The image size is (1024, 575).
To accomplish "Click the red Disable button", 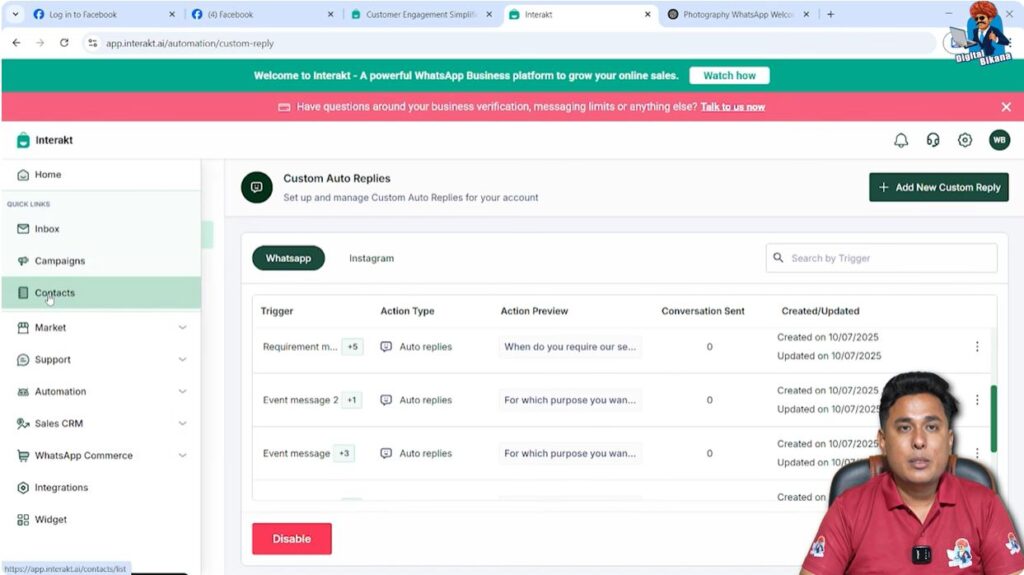I will (x=291, y=538).
